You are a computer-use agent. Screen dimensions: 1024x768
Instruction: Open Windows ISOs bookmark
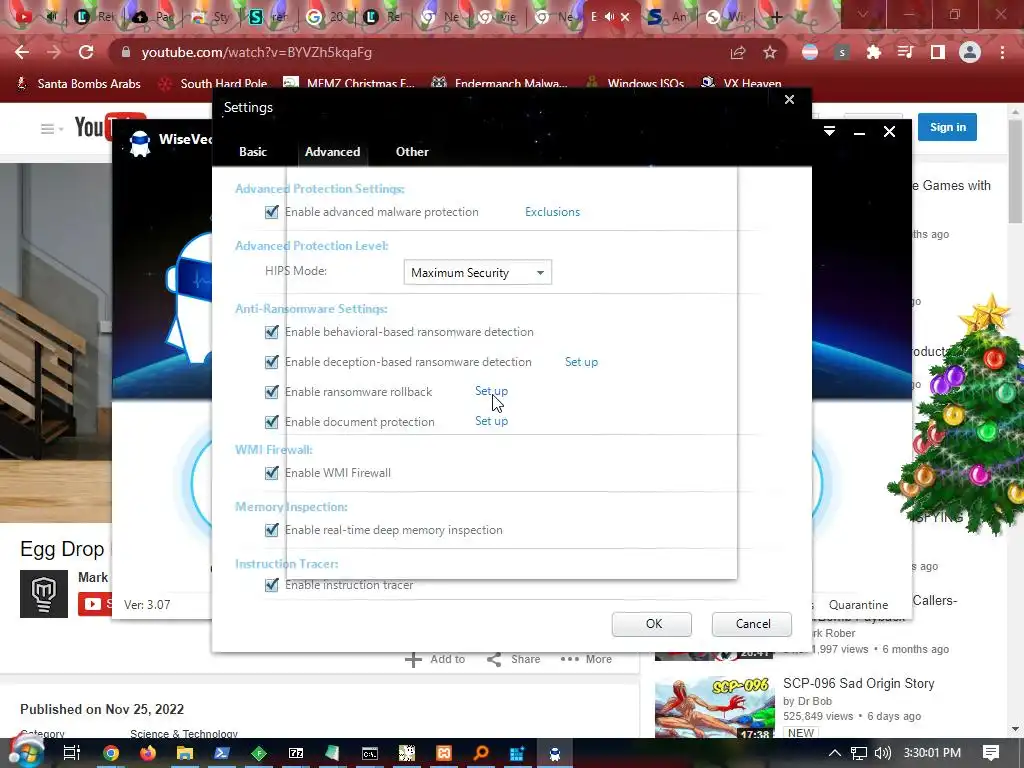635,84
